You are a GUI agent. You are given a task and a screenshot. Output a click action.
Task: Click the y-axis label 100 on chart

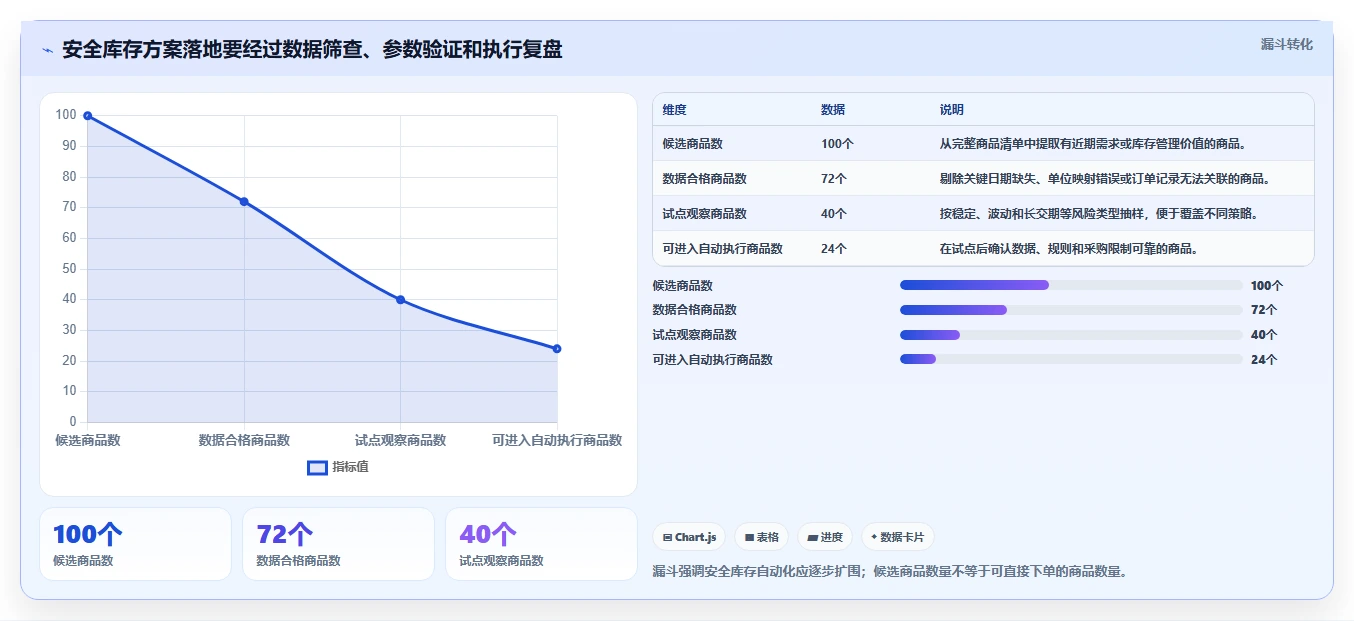66,115
